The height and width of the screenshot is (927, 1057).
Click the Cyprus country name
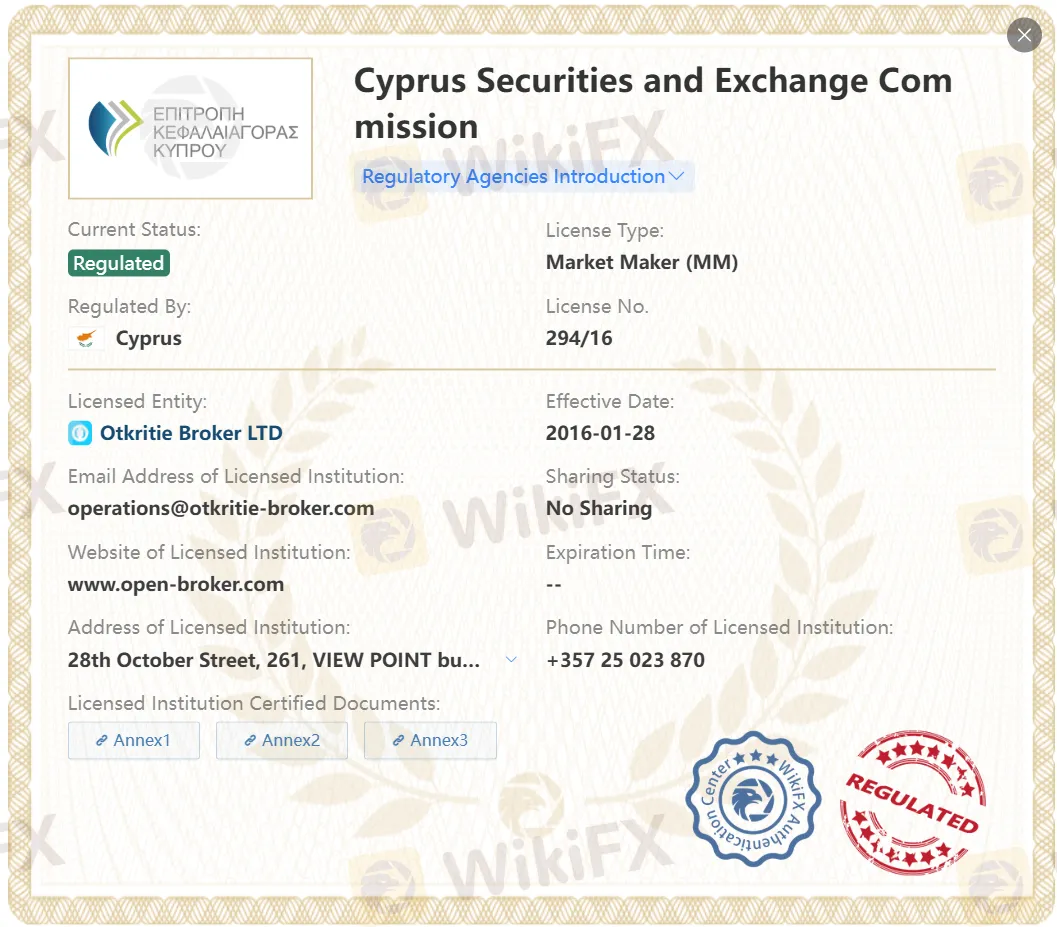pyautogui.click(x=149, y=338)
